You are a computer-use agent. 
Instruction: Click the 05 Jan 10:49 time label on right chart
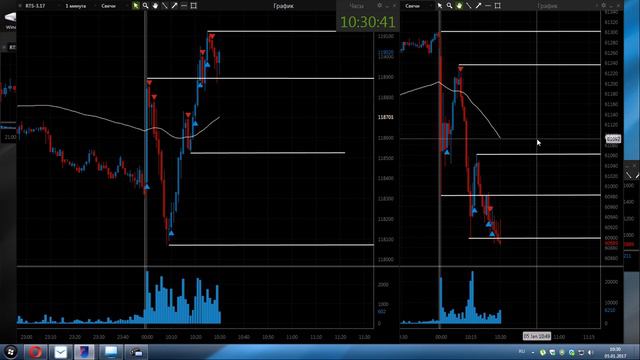tap(537, 336)
